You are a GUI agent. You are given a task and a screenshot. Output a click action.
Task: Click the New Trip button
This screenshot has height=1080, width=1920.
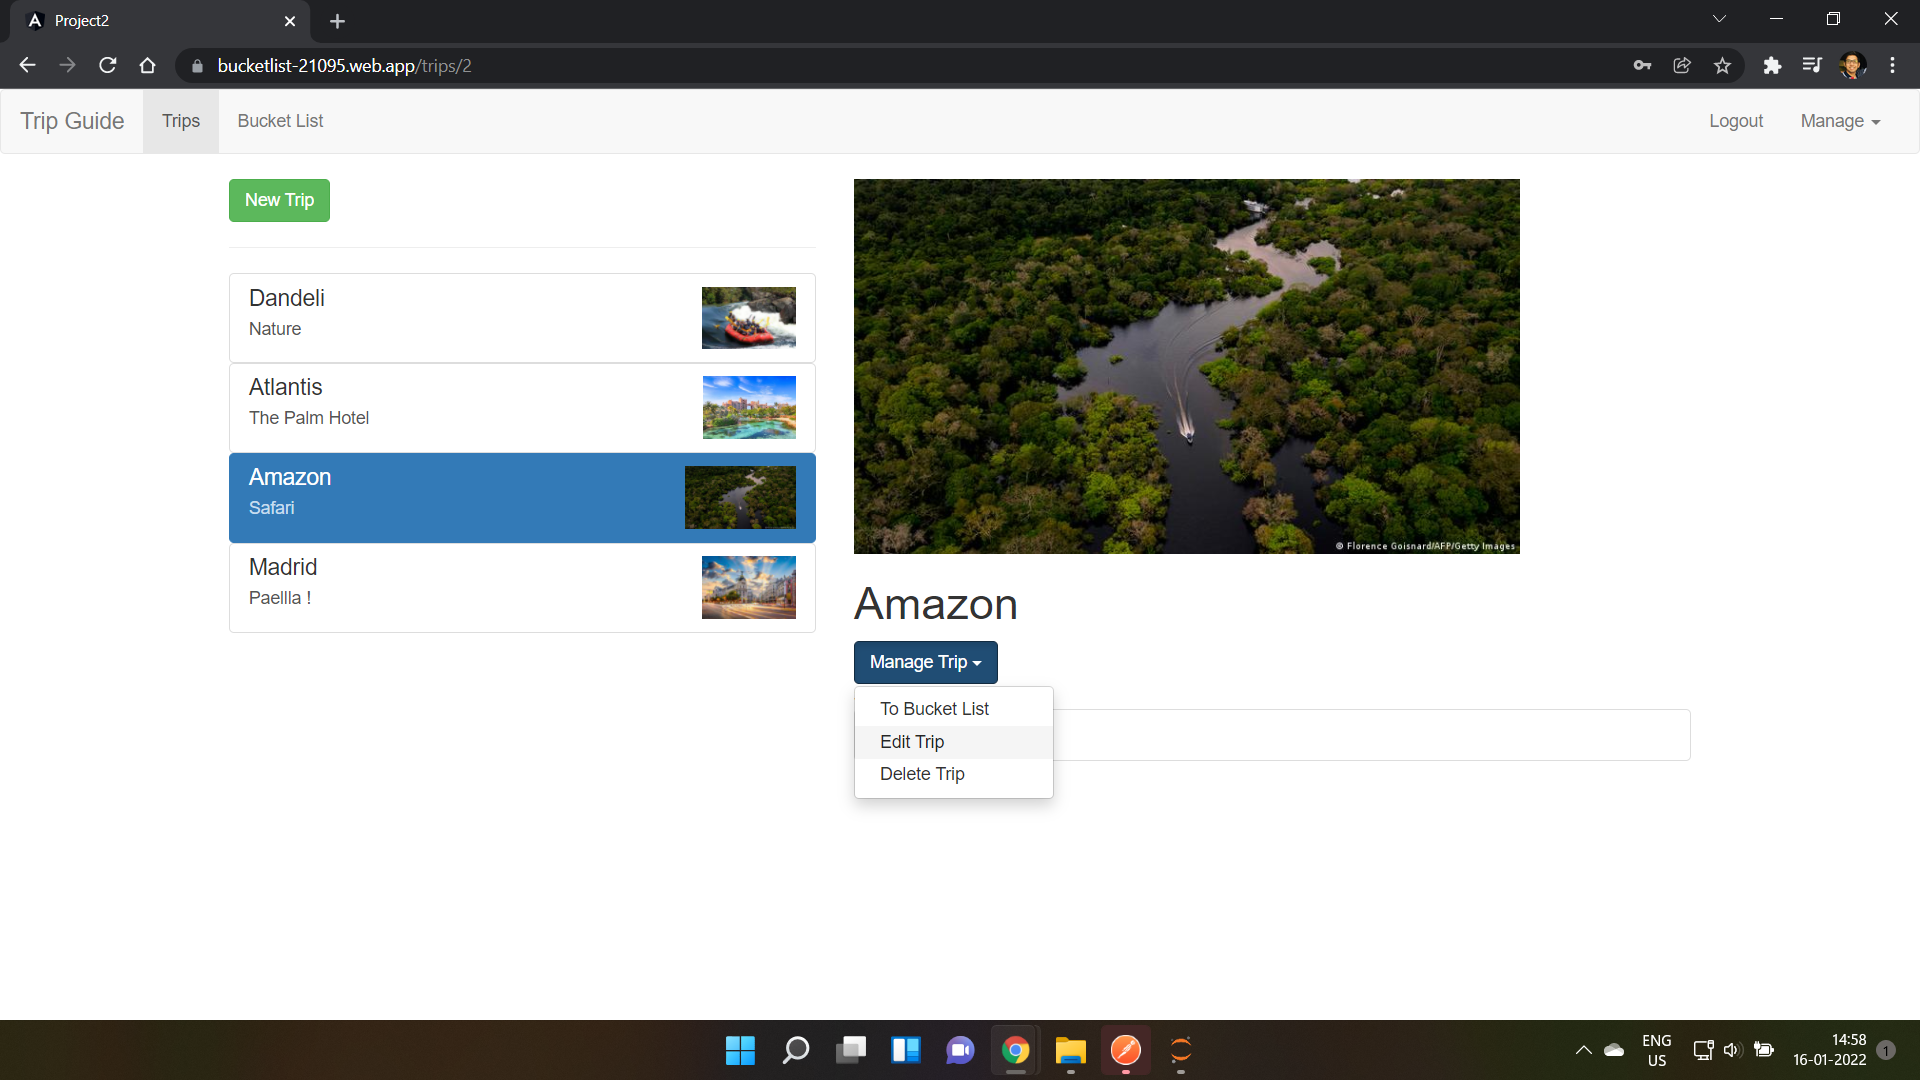coord(279,200)
